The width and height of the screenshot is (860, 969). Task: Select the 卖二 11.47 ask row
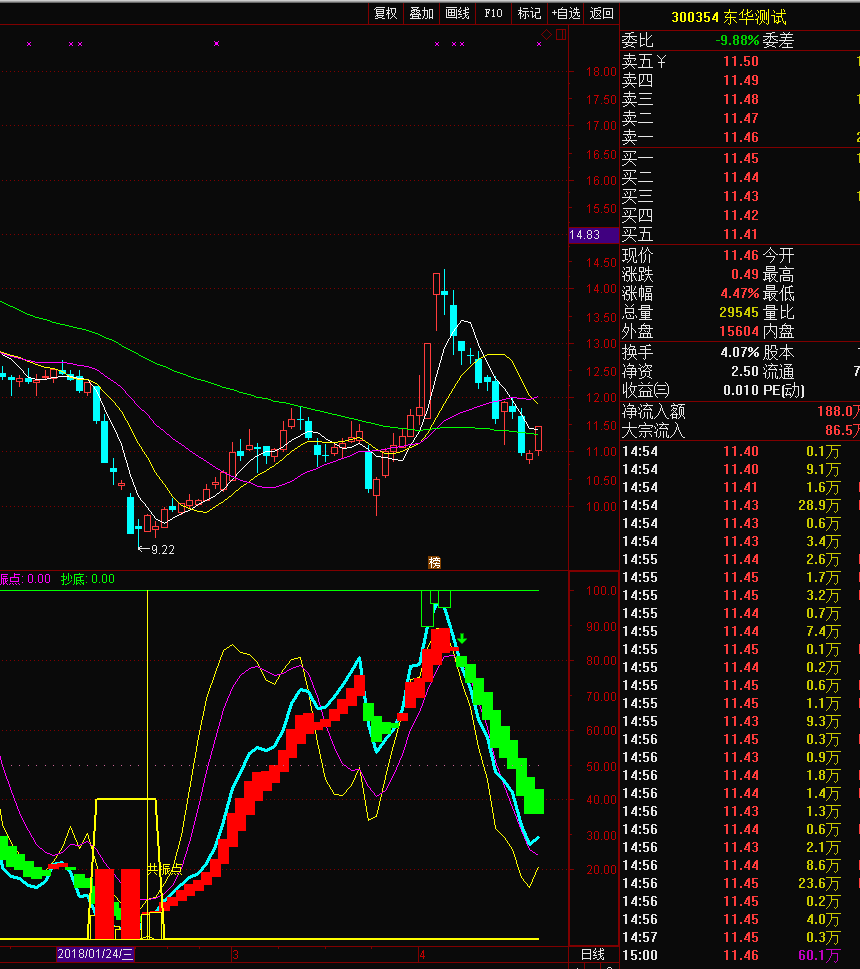pyautogui.click(x=740, y=118)
